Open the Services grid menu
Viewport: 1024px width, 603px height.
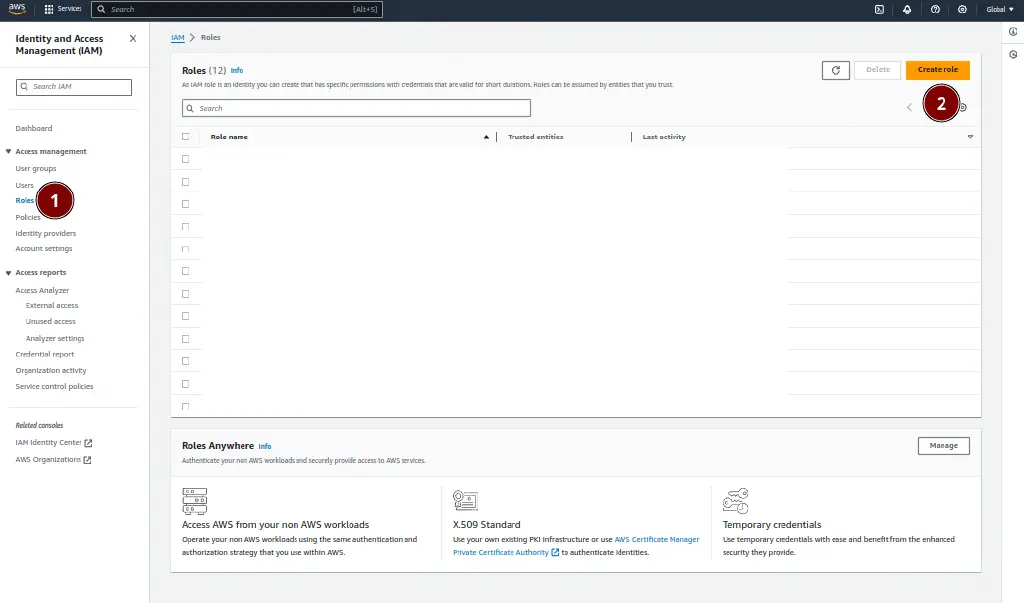(63, 9)
